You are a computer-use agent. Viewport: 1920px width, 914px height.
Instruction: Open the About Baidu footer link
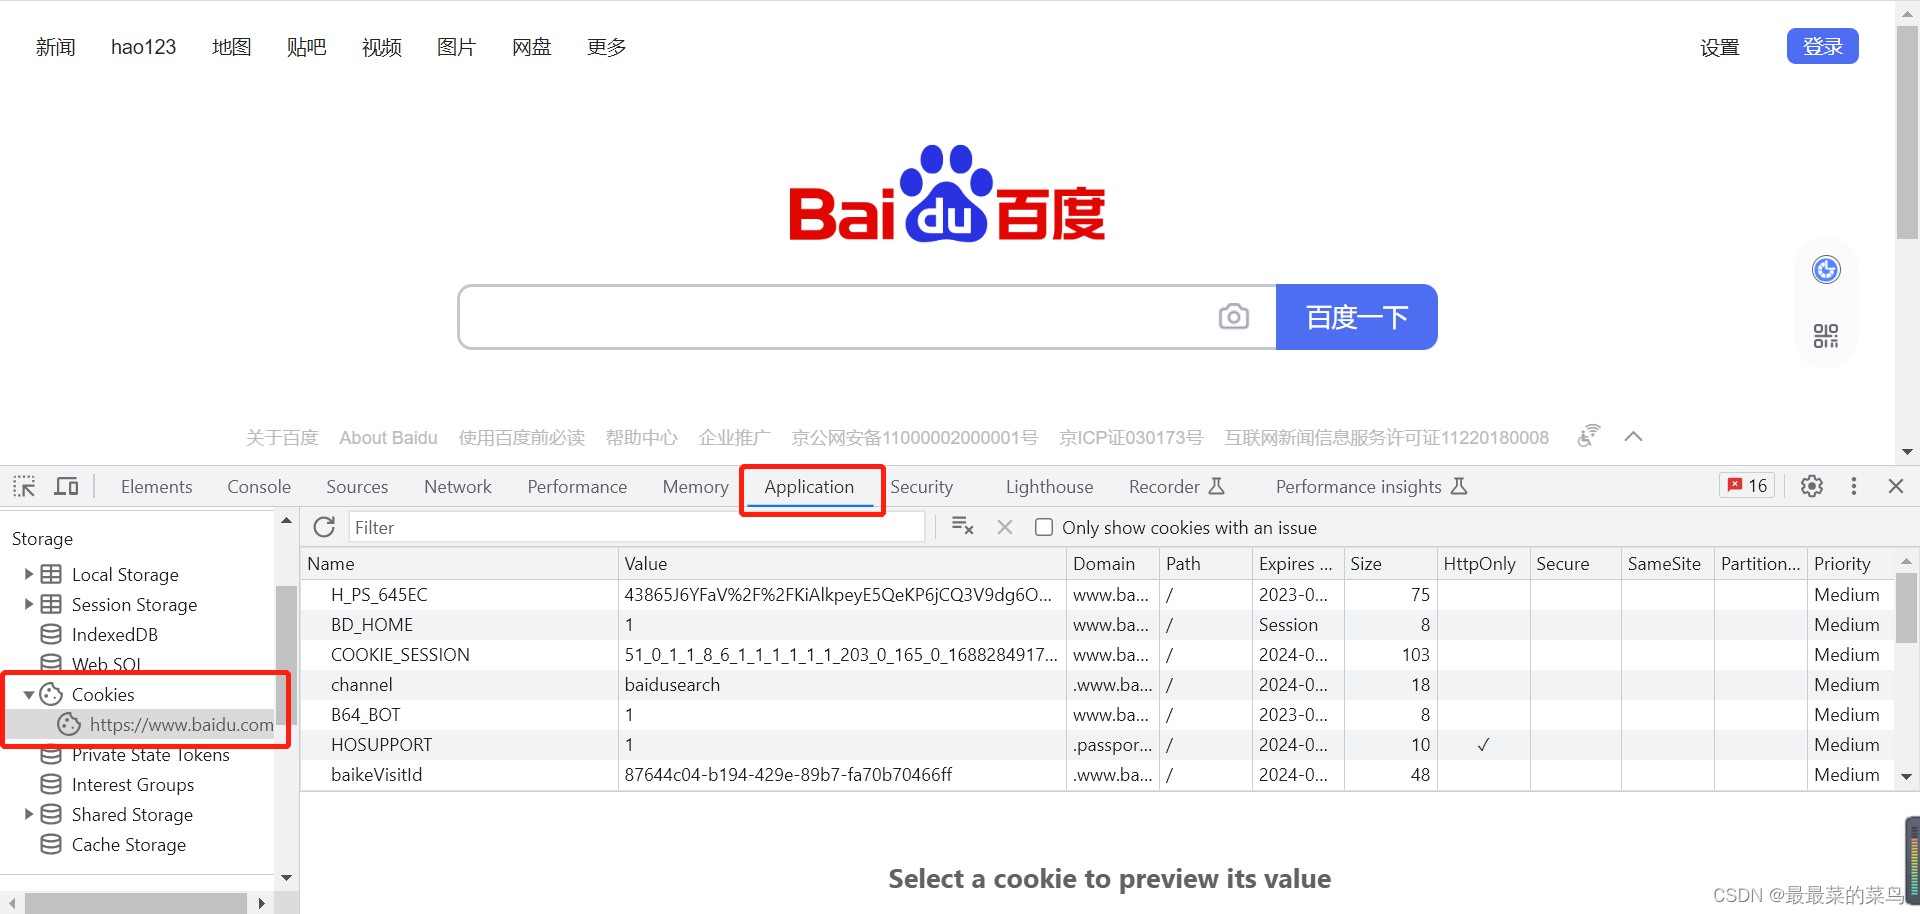388,437
